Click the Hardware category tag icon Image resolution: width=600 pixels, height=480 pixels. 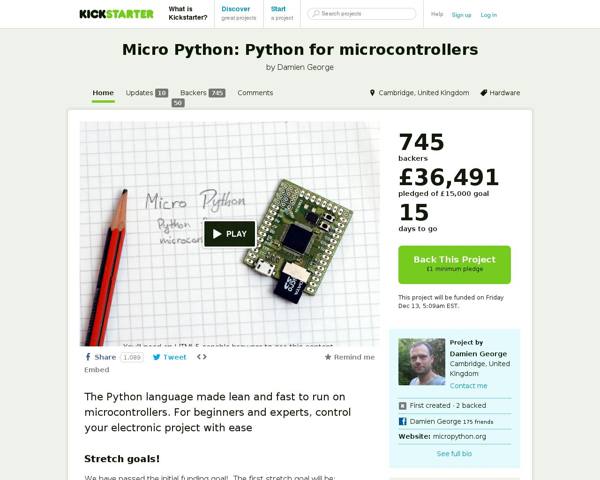click(483, 93)
